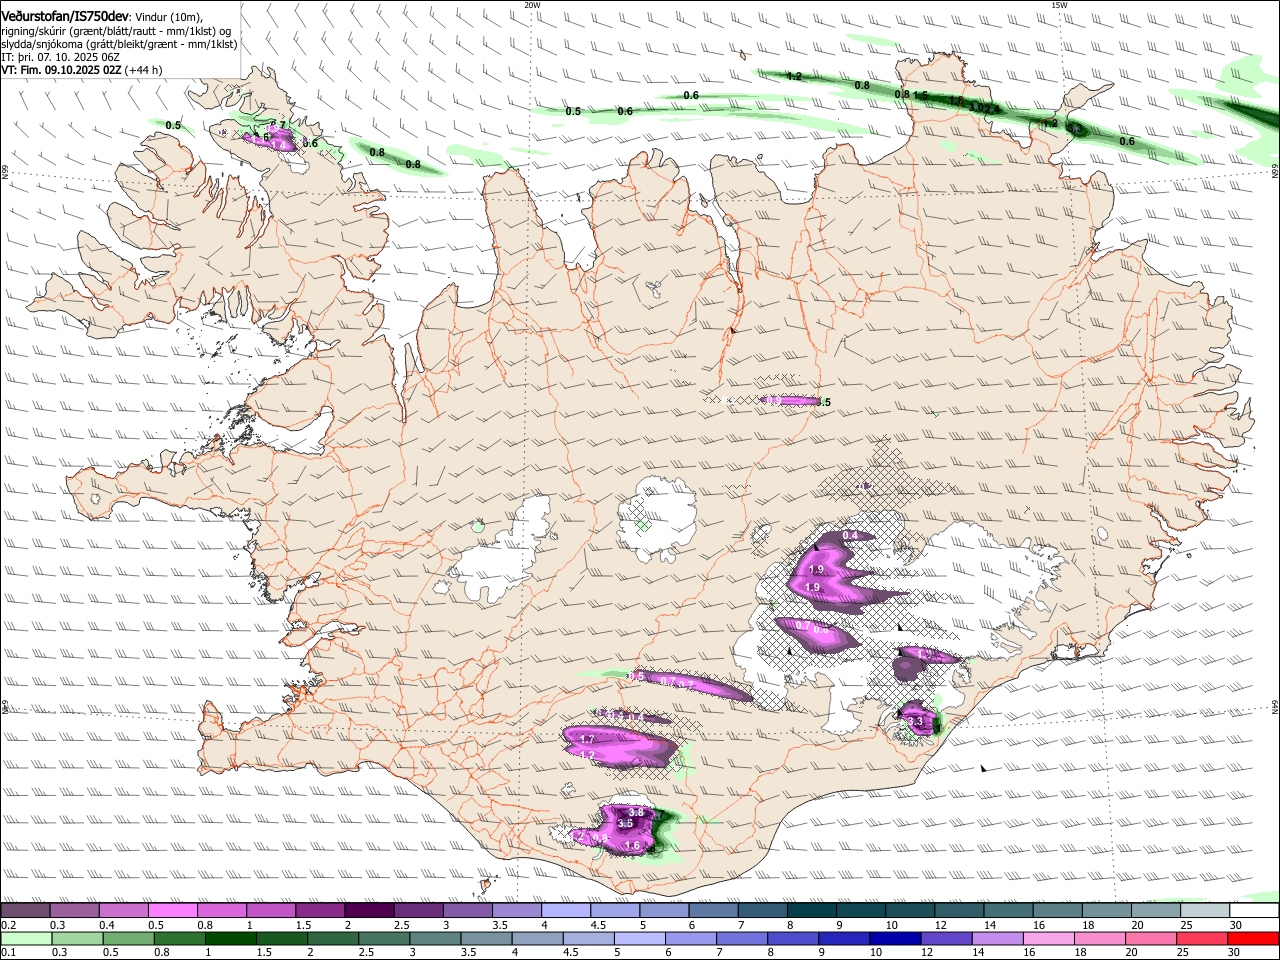Click the 3.8 precipitation value on the map
Screen dimensions: 1280x960
point(635,811)
